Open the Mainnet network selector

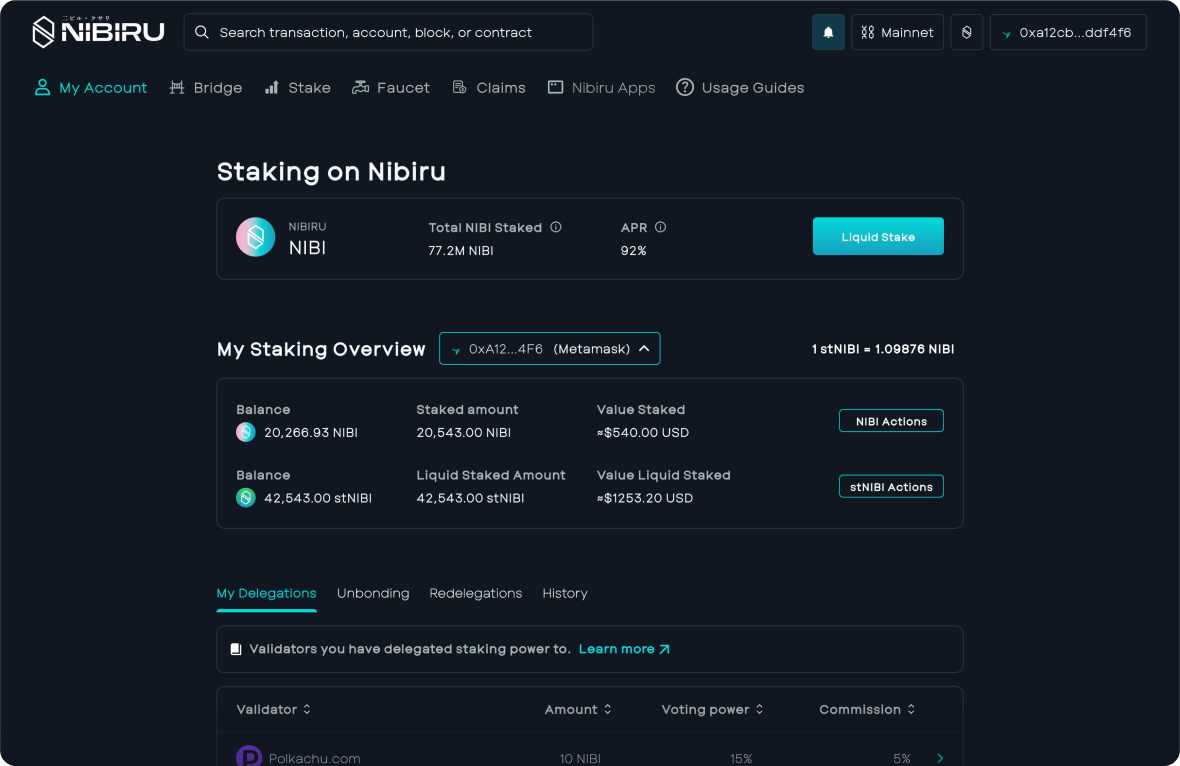point(897,32)
